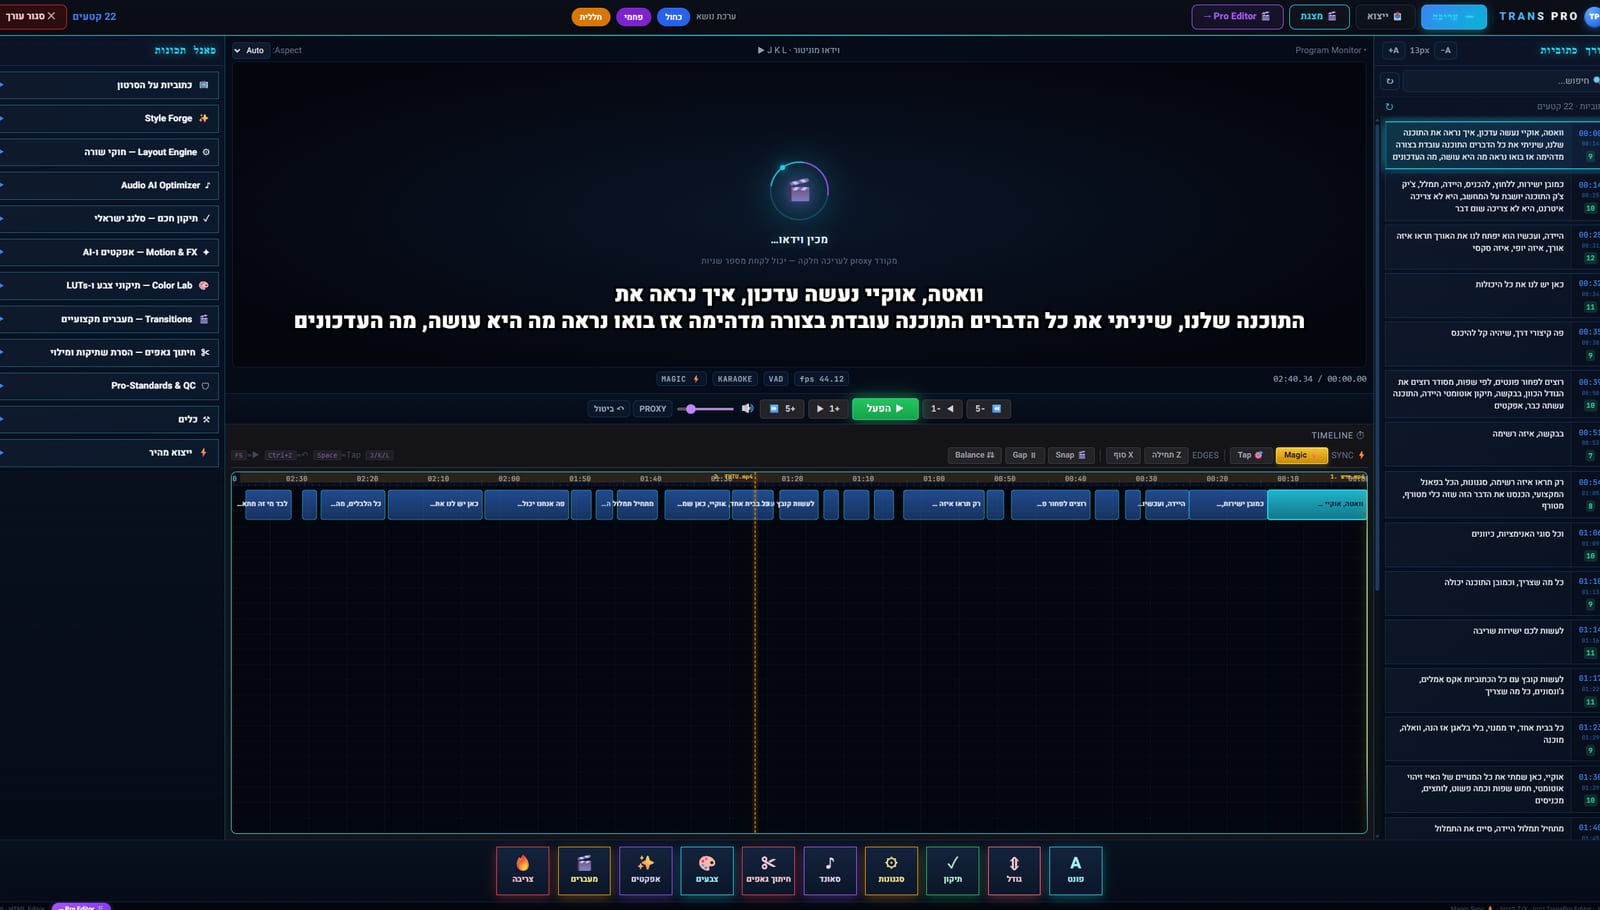The height and width of the screenshot is (910, 1600).
Task: Step back 1 second
Action: click(x=942, y=408)
